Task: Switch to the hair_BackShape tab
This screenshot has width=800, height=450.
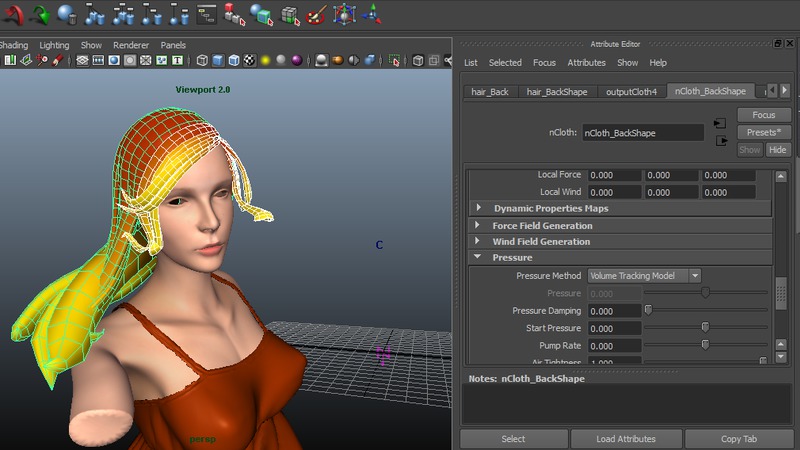Action: [558, 92]
